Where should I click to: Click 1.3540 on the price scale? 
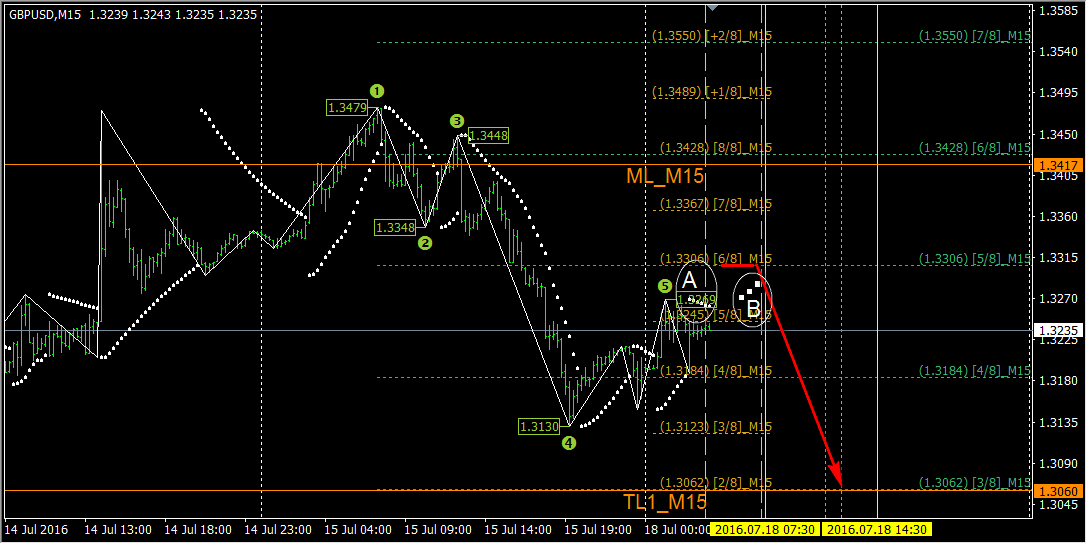point(1059,51)
